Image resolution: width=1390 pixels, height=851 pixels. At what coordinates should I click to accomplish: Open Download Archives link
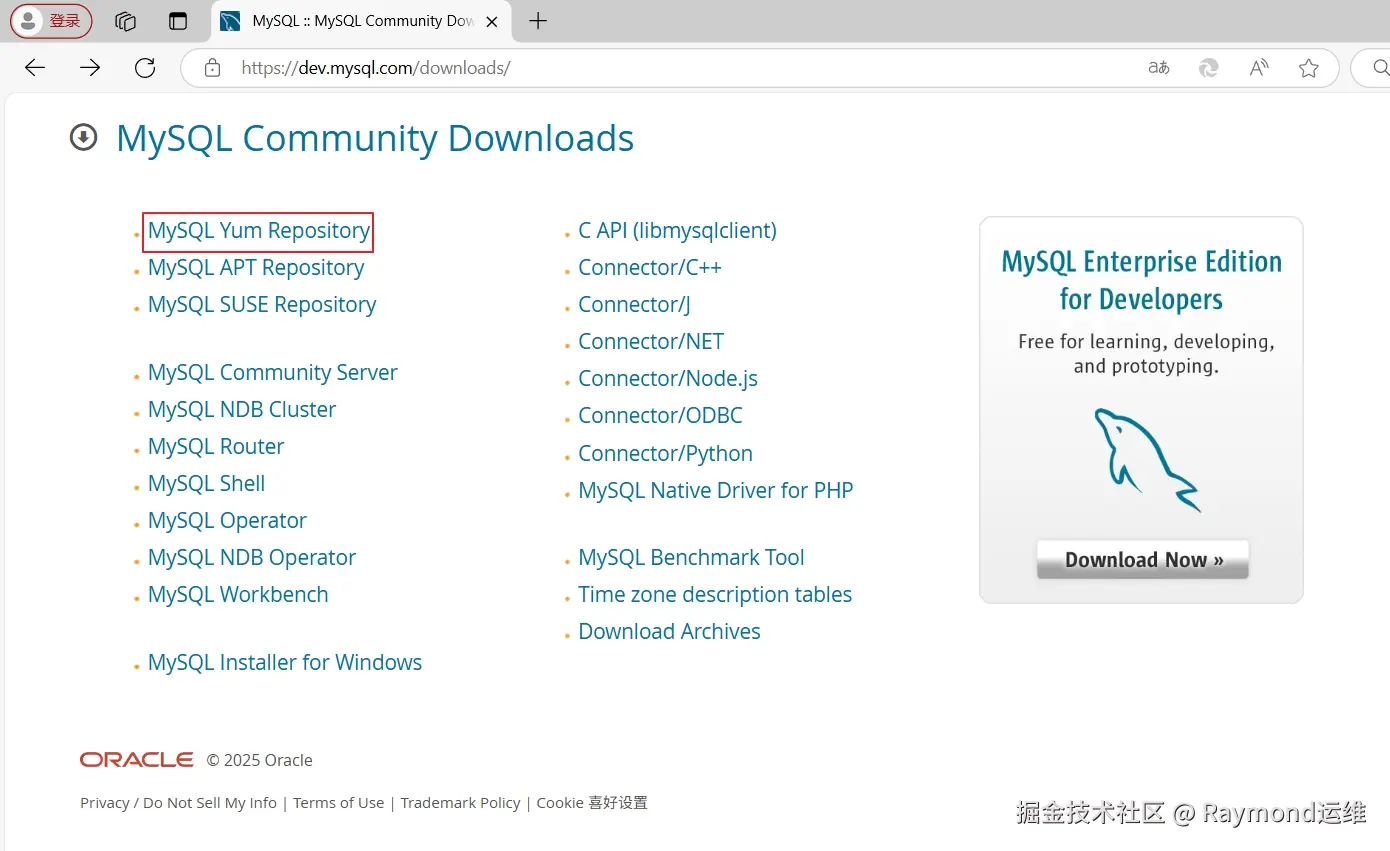[x=669, y=632]
